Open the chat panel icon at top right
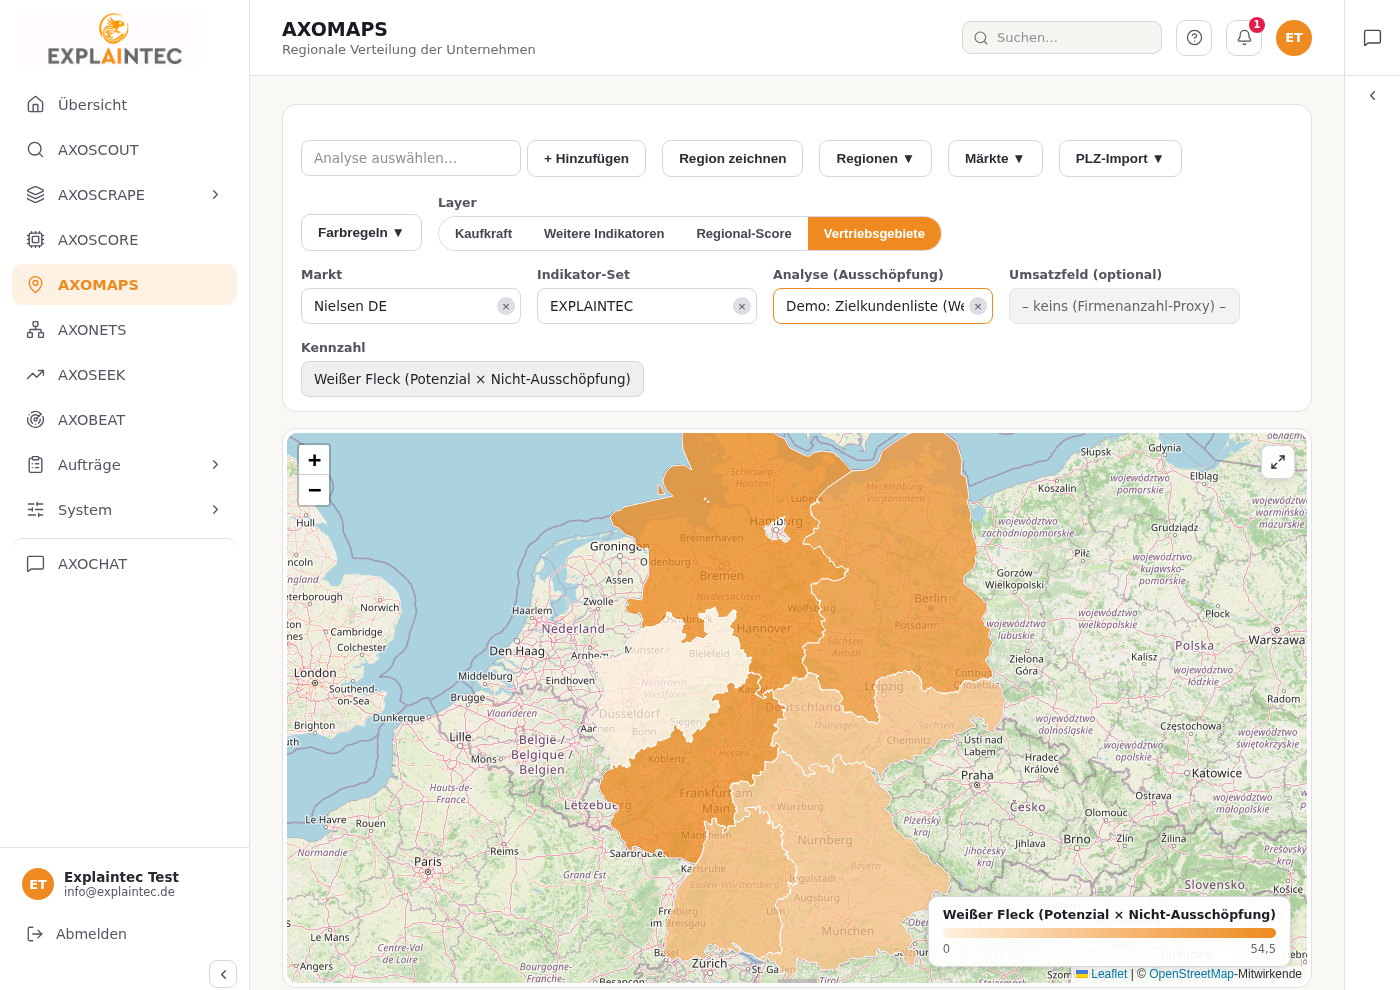Viewport: 1400px width, 990px height. click(1372, 38)
